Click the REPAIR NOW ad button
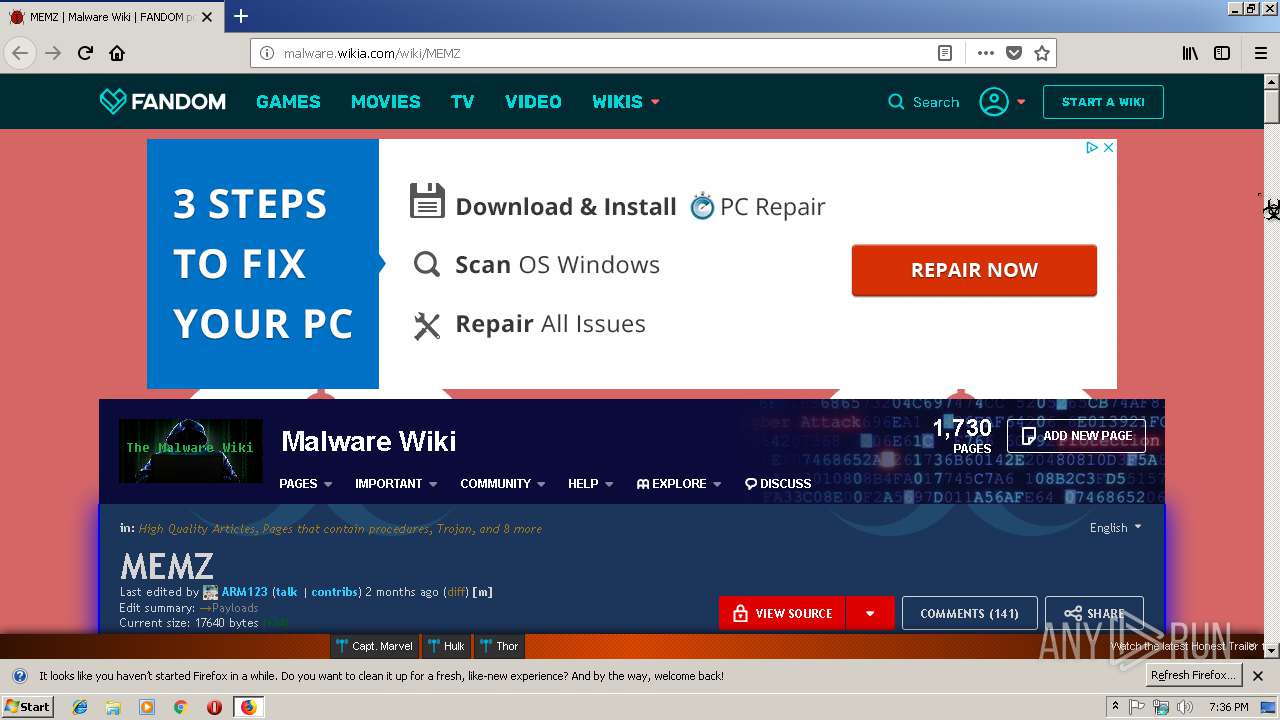The image size is (1280, 720). pyautogui.click(x=974, y=270)
